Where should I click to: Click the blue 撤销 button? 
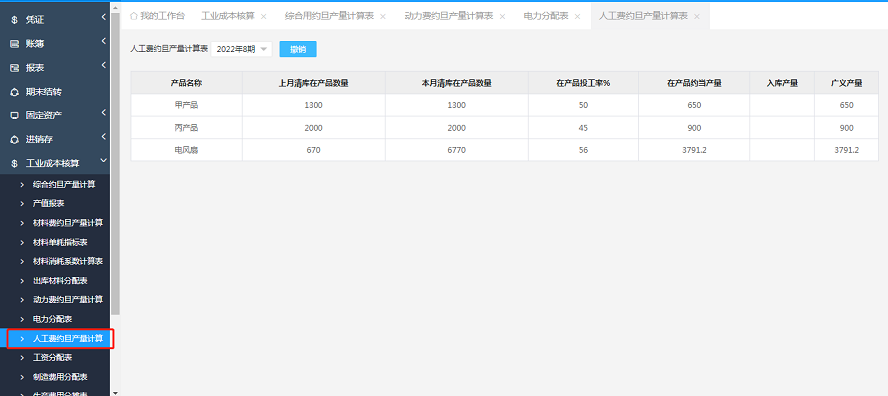[x=298, y=49]
